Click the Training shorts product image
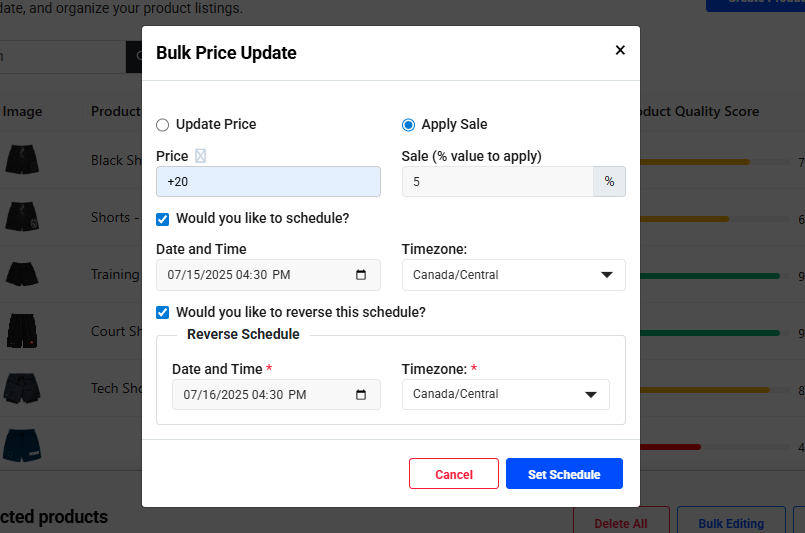Image resolution: width=805 pixels, height=533 pixels. tap(20, 274)
